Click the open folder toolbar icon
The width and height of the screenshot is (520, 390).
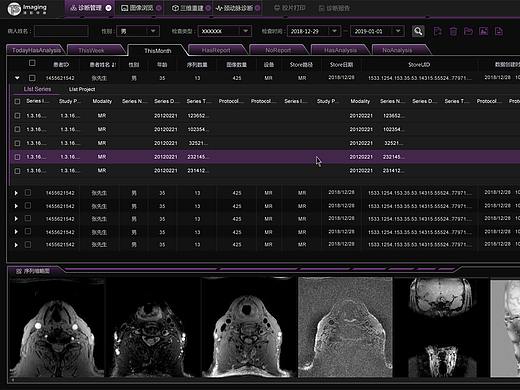click(x=468, y=31)
